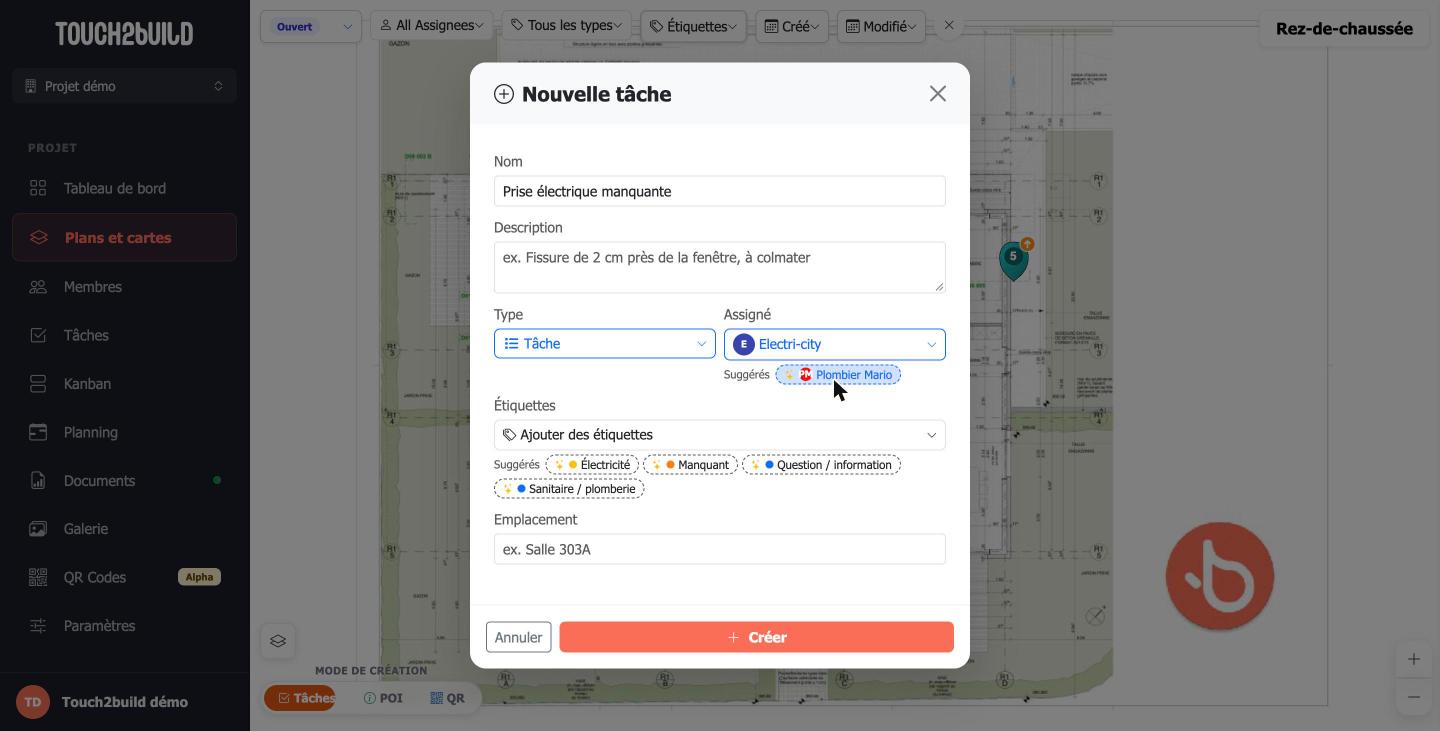Click the layers icon on the map
The image size is (1440, 731).
[x=278, y=641]
